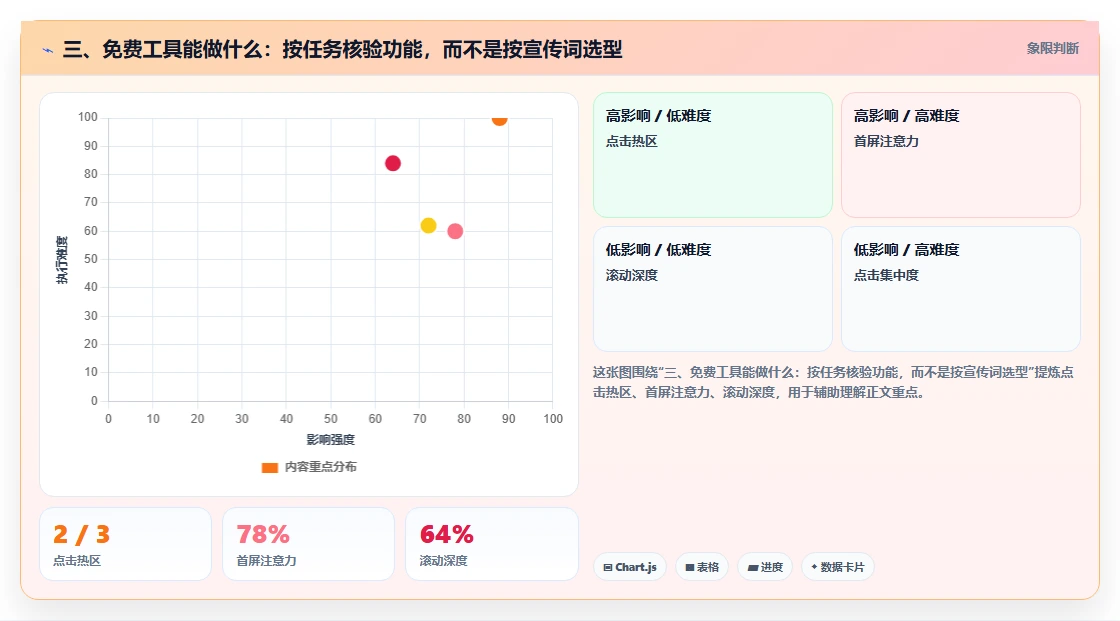Click the 首屏注意力 label under 78%

(266, 561)
